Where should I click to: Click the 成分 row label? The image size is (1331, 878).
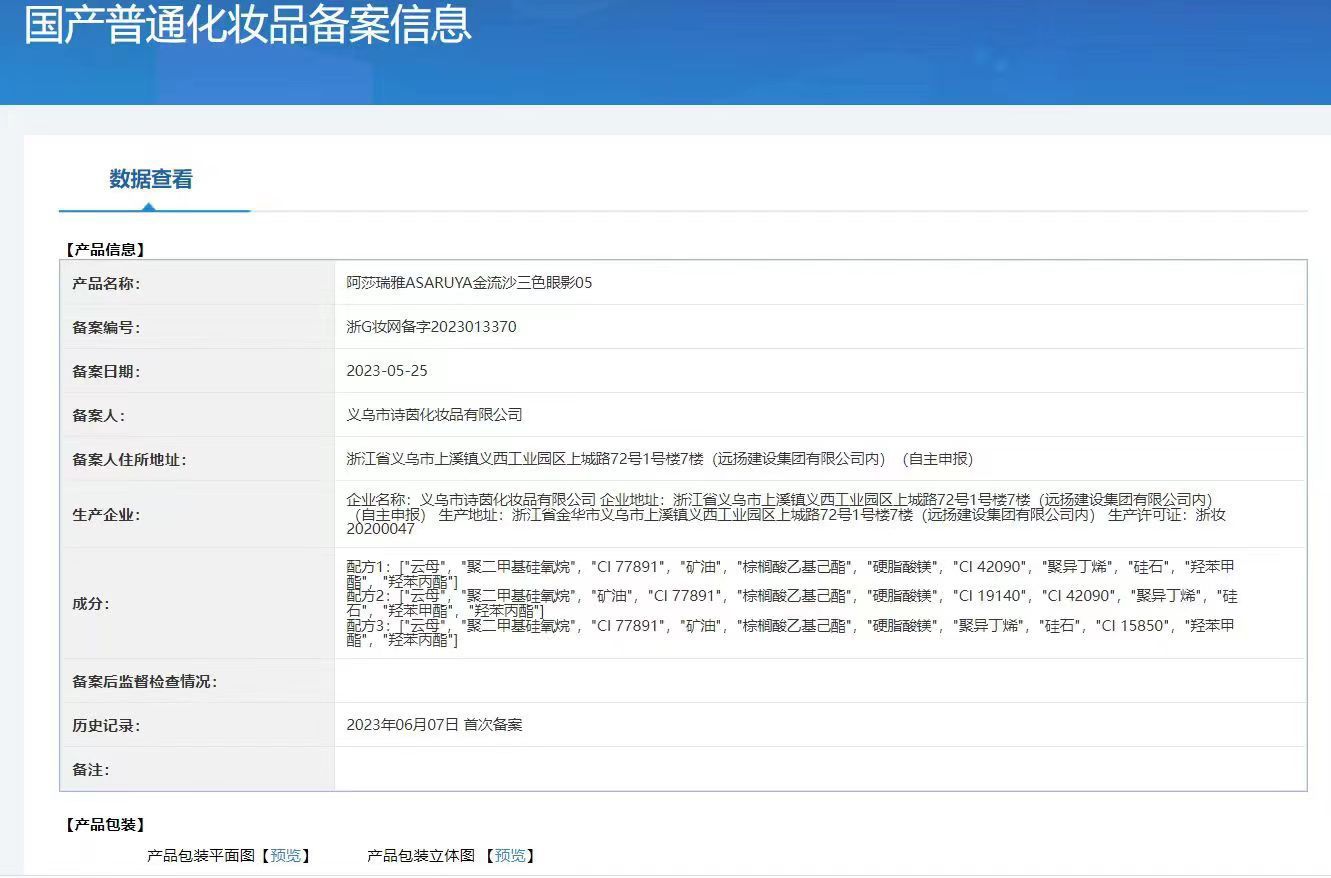tap(90, 604)
